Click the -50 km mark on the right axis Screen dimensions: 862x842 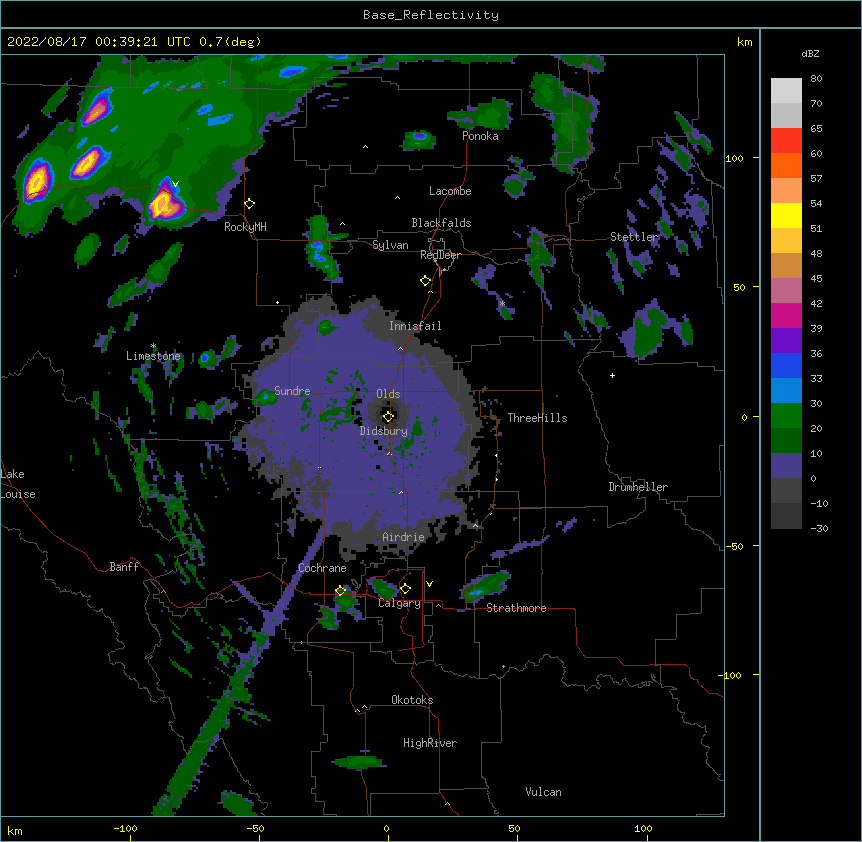(x=734, y=546)
